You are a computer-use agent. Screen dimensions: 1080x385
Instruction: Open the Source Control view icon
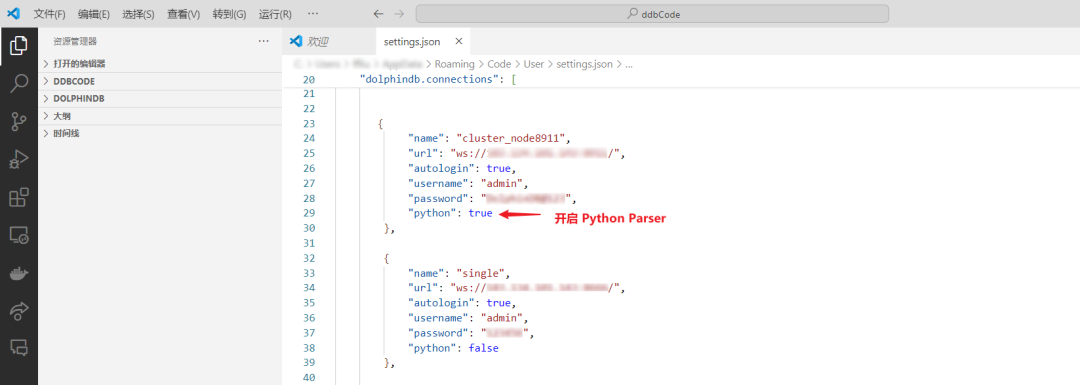19,123
